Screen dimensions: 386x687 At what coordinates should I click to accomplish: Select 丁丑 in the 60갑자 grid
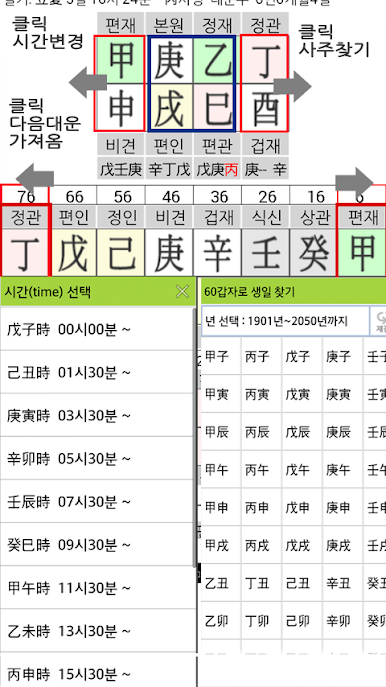tap(262, 583)
